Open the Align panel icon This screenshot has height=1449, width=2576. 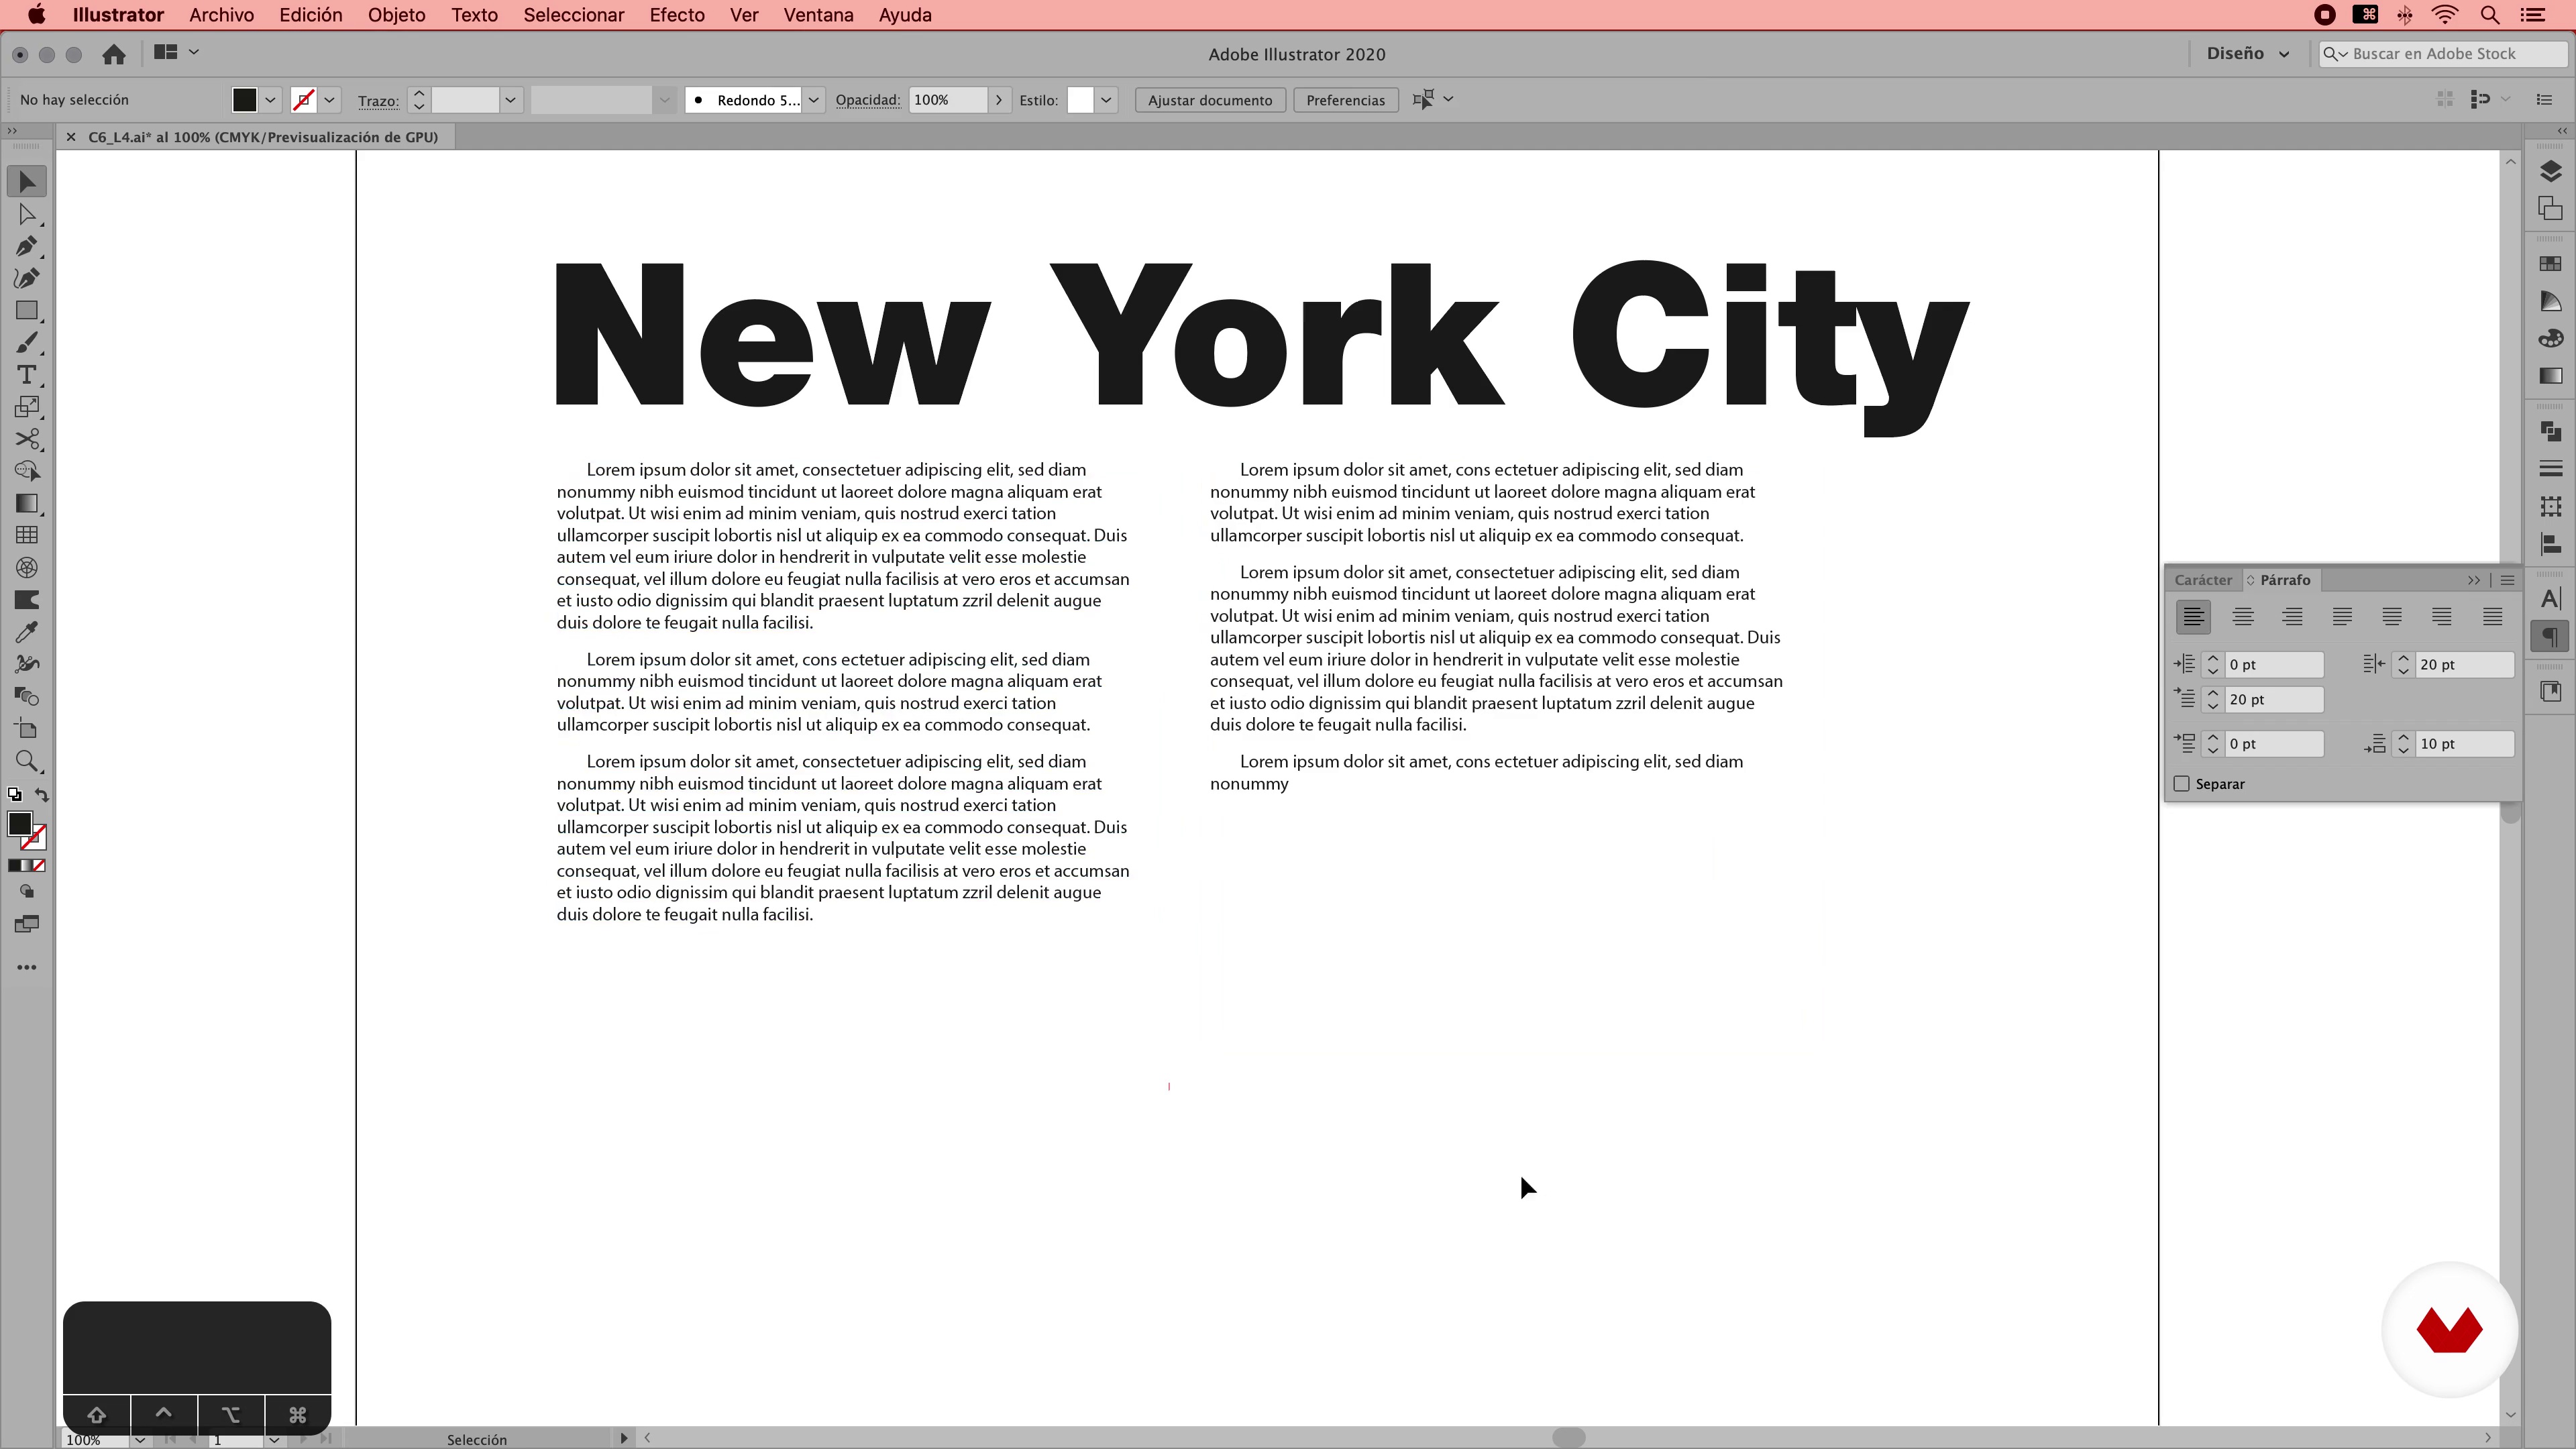pyautogui.click(x=2550, y=544)
